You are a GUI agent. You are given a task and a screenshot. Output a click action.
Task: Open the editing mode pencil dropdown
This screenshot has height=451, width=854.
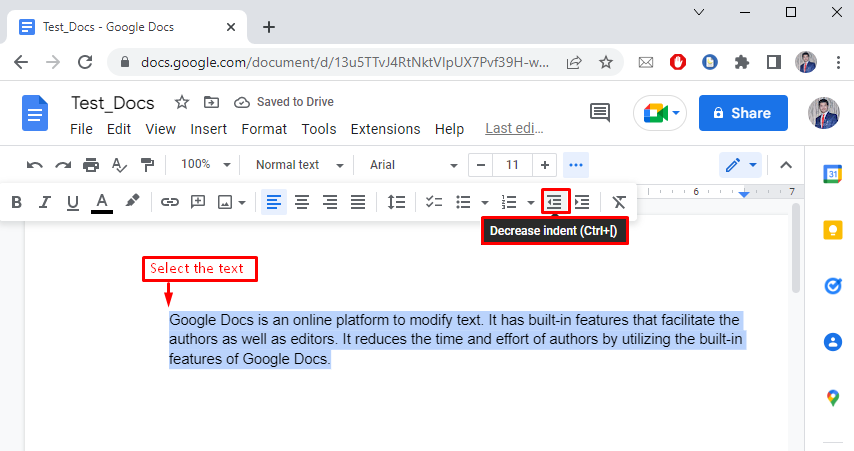point(740,165)
